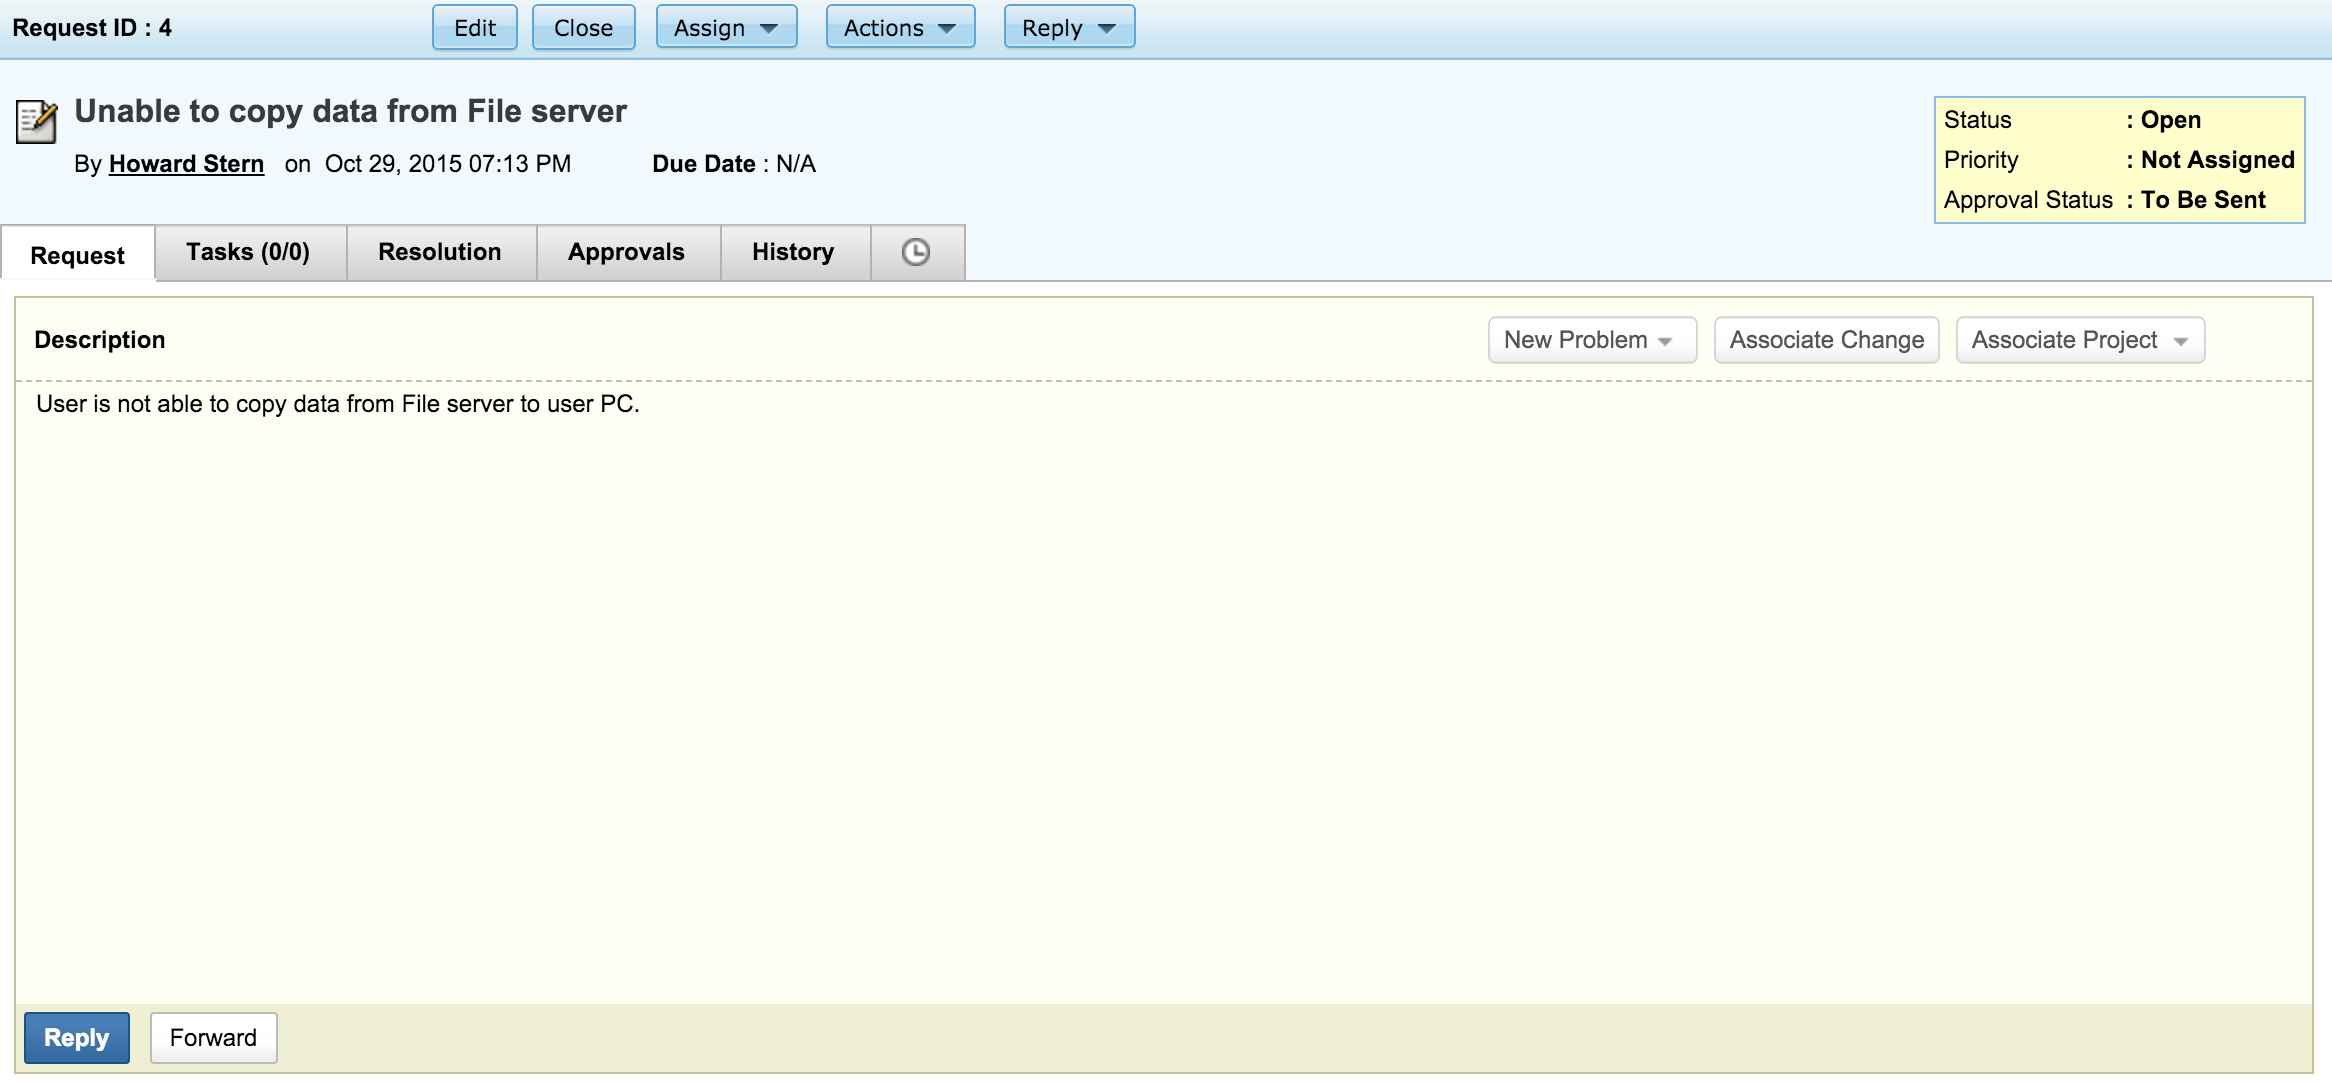Viewport: 2332px width, 1084px height.
Task: Switch to the Resolution tab
Action: tap(440, 252)
